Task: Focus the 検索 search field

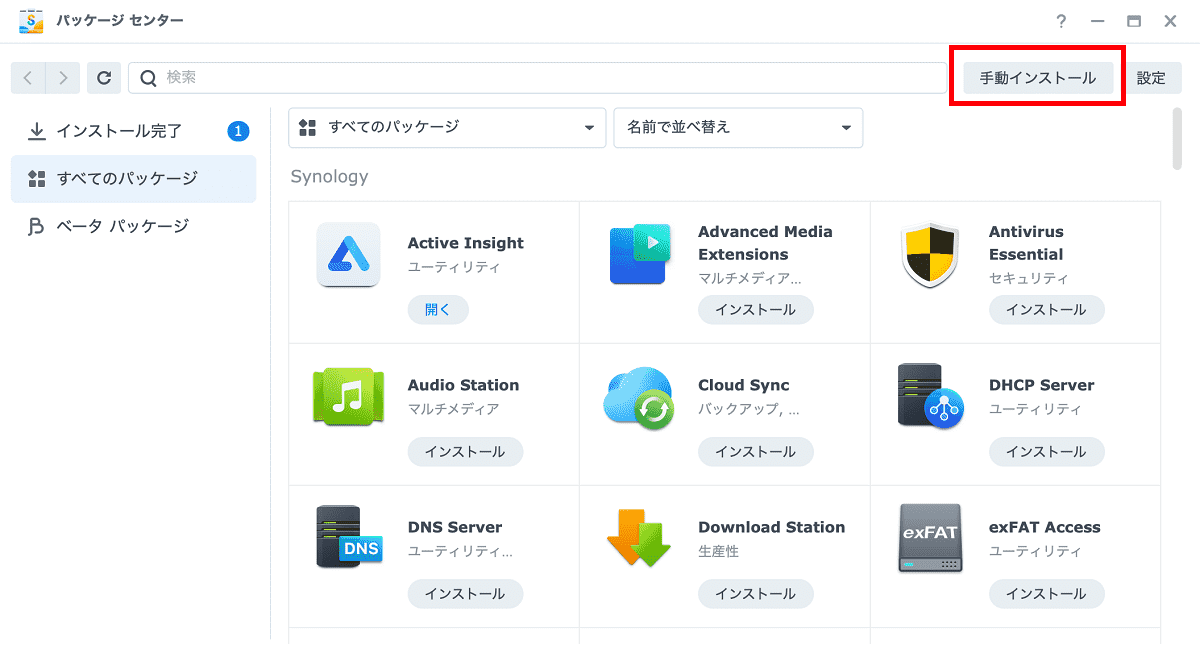Action: [x=537, y=78]
